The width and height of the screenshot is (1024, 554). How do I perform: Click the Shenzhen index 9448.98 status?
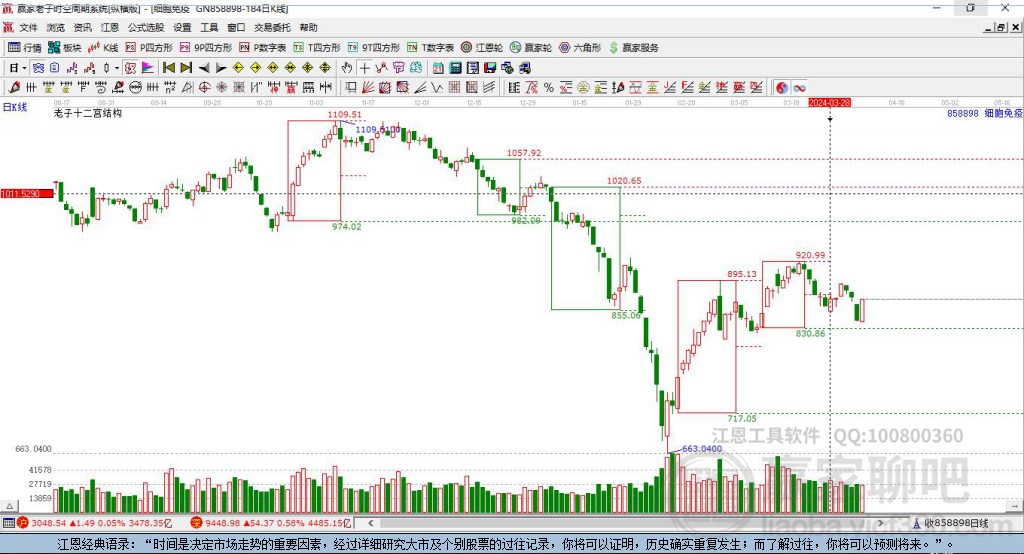pos(271,523)
